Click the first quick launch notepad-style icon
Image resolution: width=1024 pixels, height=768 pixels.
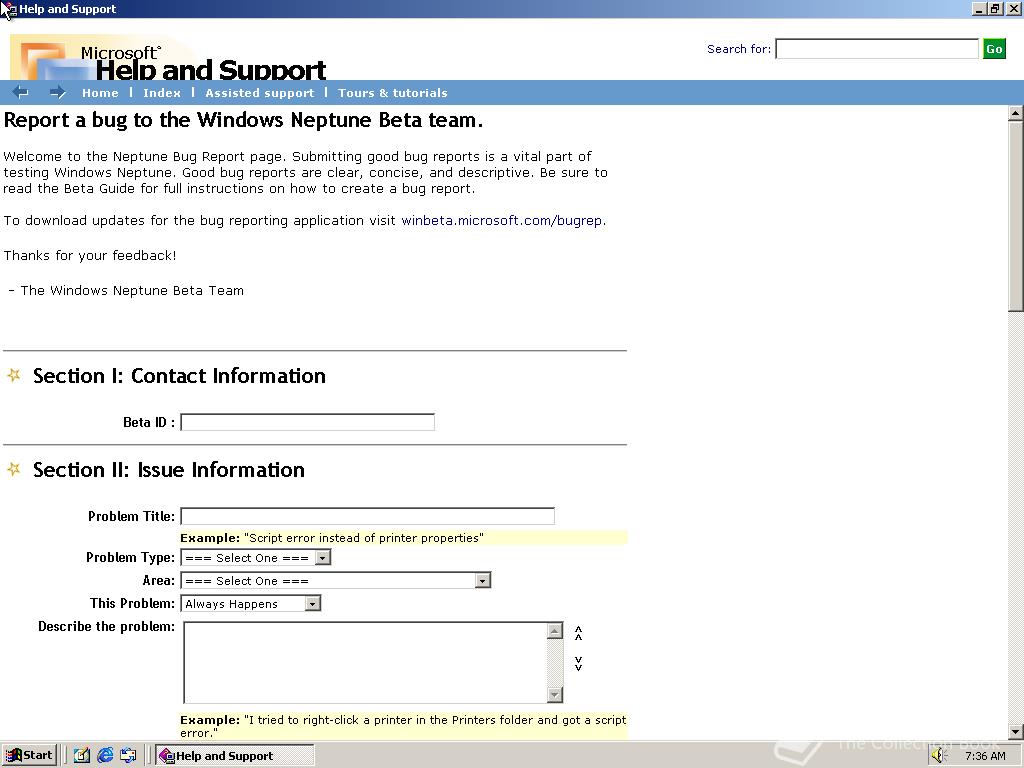(x=81, y=756)
